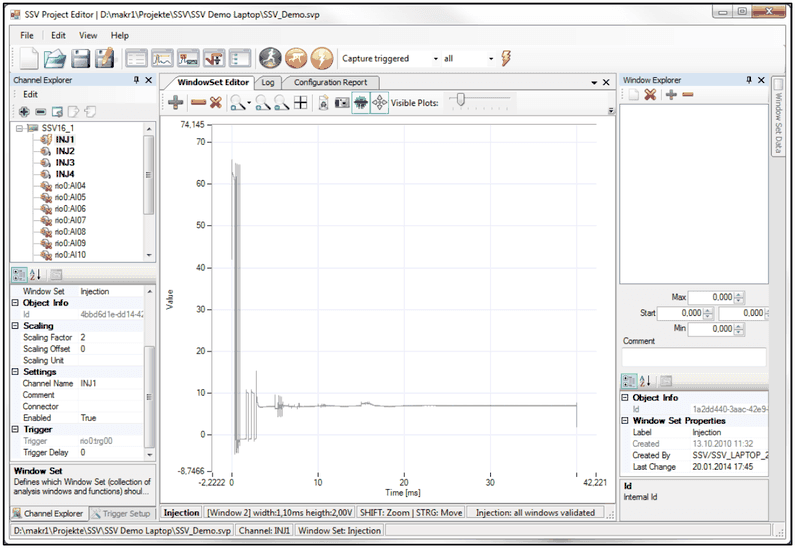Delete with WindowSet Editor red X icon
This screenshot has width=795, height=549.
(215, 102)
